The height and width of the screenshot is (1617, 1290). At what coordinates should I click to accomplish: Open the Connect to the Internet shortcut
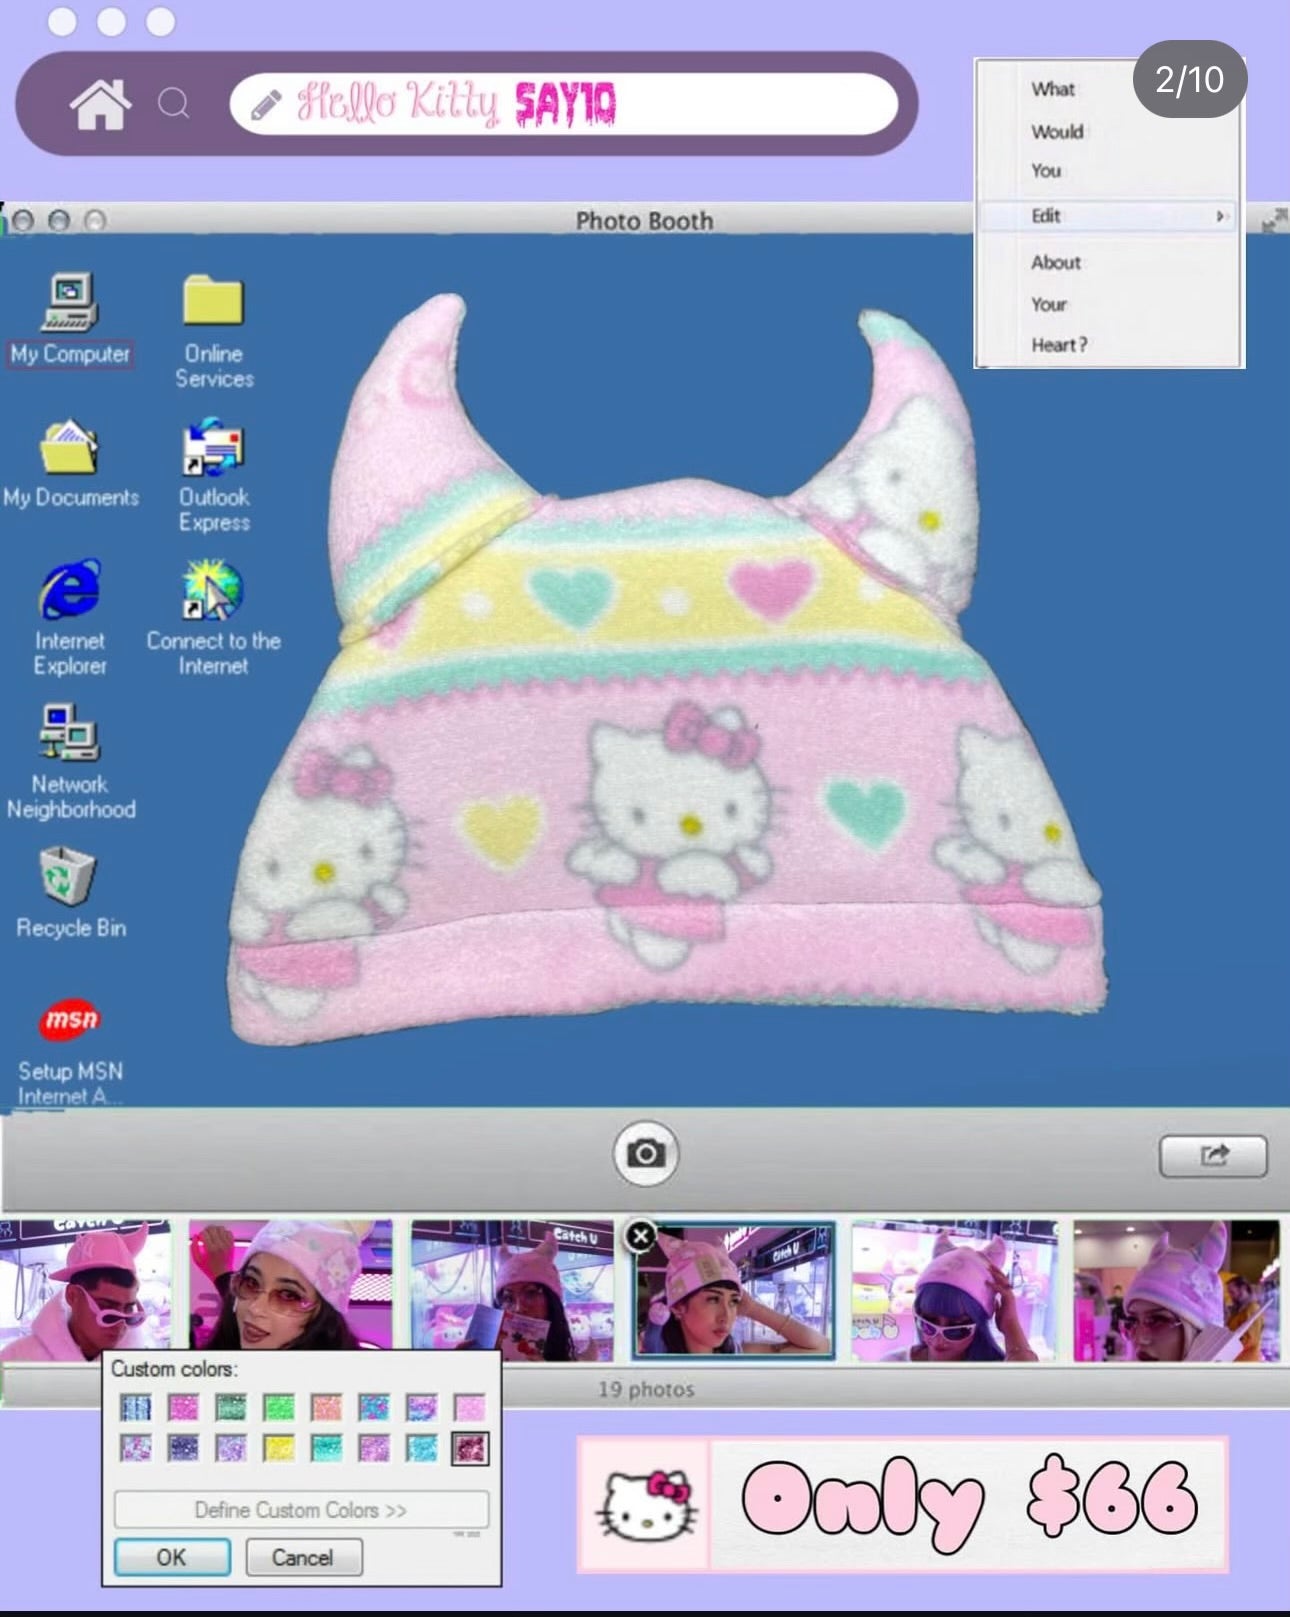tap(213, 618)
